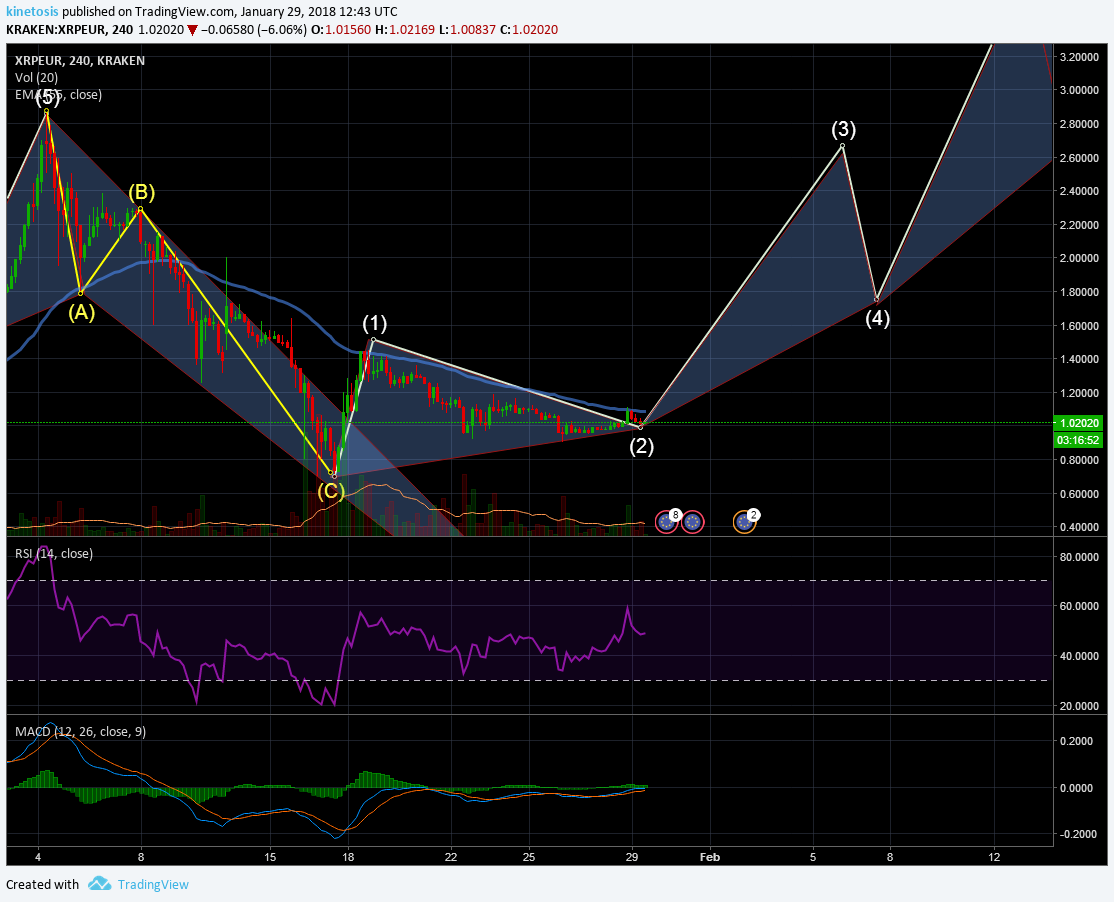Click the 0.2000 MACD axis label

[1078, 741]
